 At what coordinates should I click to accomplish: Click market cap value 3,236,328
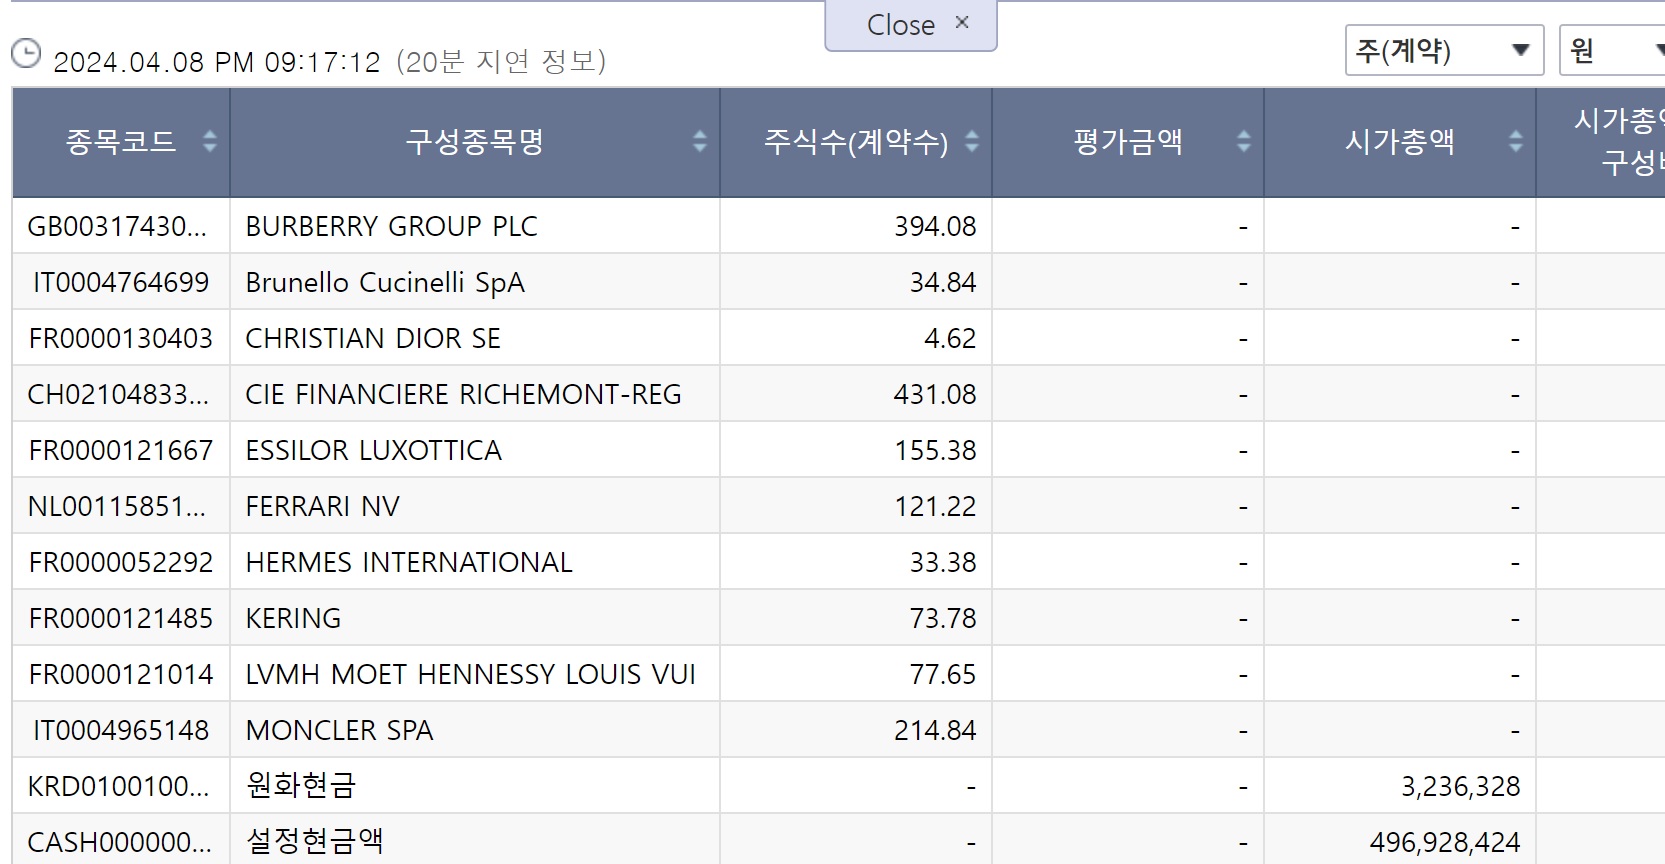1460,786
